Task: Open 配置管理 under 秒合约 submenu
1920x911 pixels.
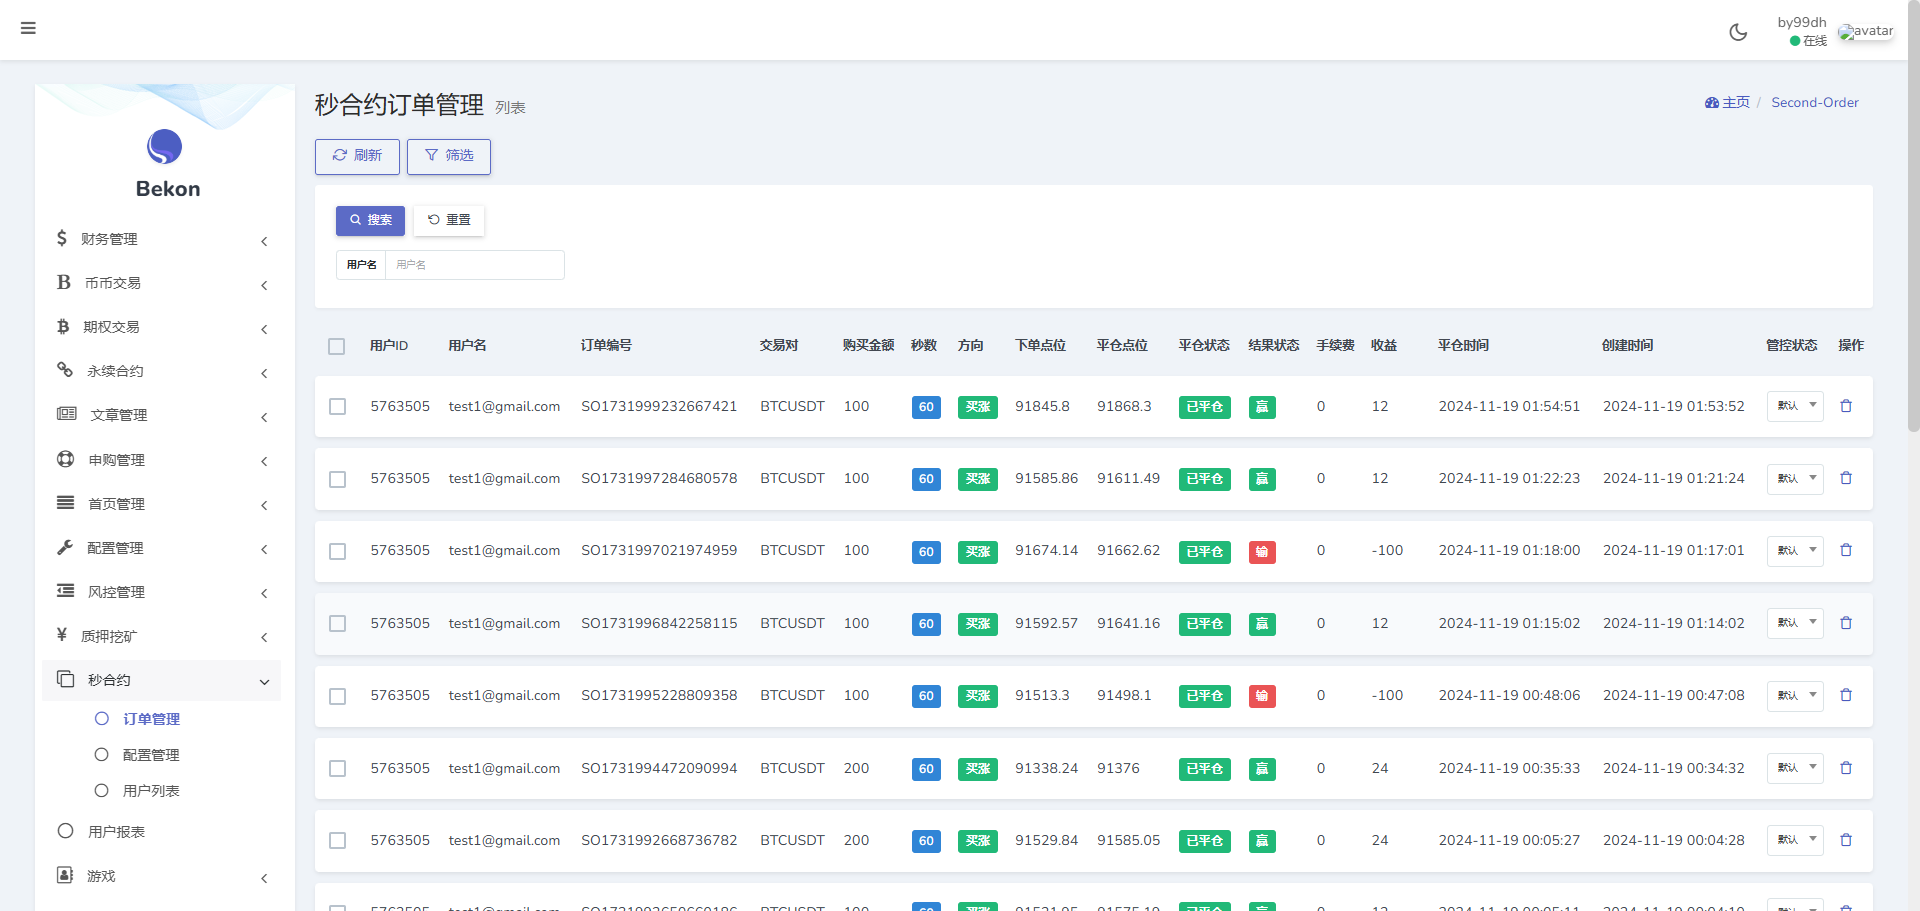Action: [150, 755]
